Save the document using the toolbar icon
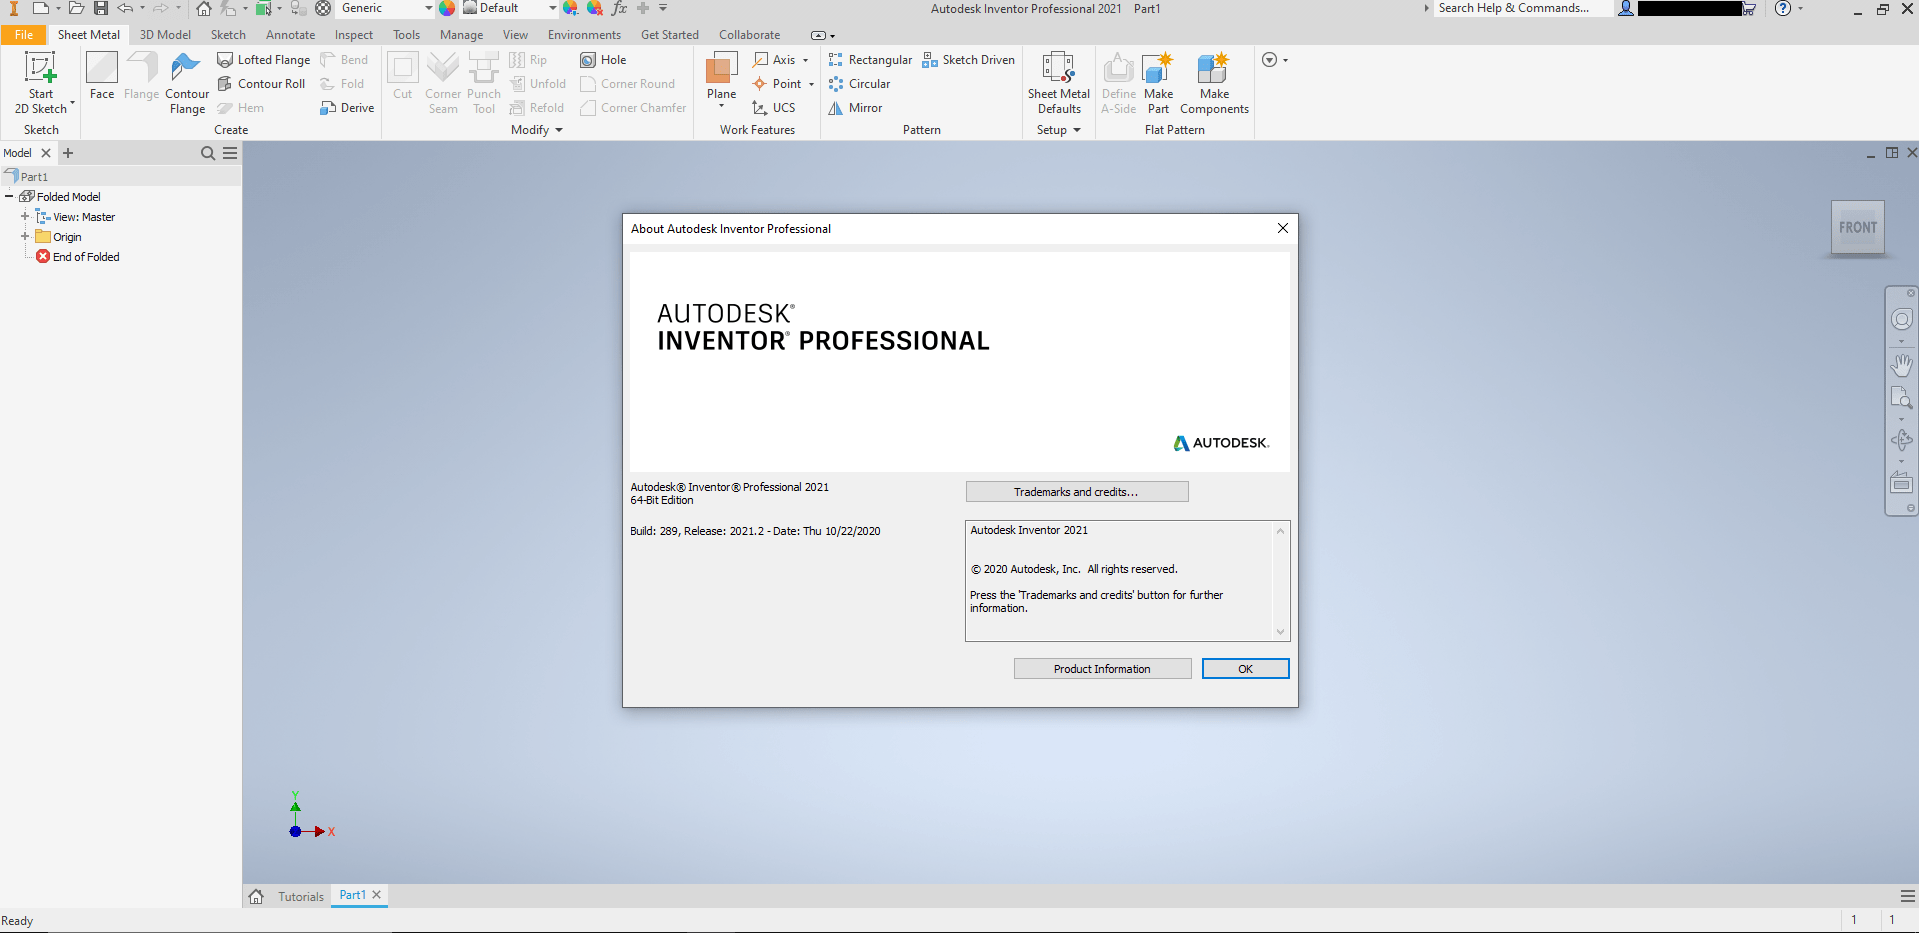The width and height of the screenshot is (1919, 933). pyautogui.click(x=101, y=8)
